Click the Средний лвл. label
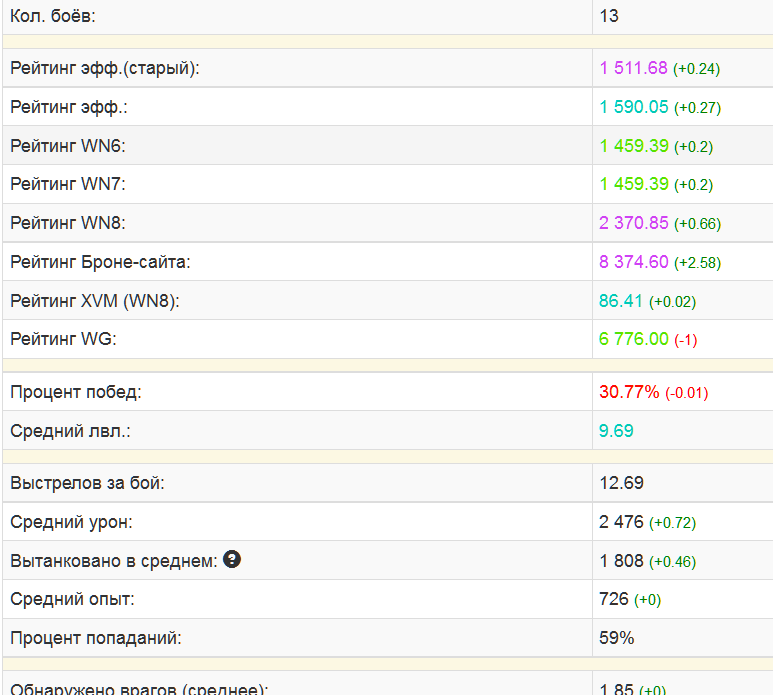This screenshot has height=695, width=773. (x=70, y=431)
